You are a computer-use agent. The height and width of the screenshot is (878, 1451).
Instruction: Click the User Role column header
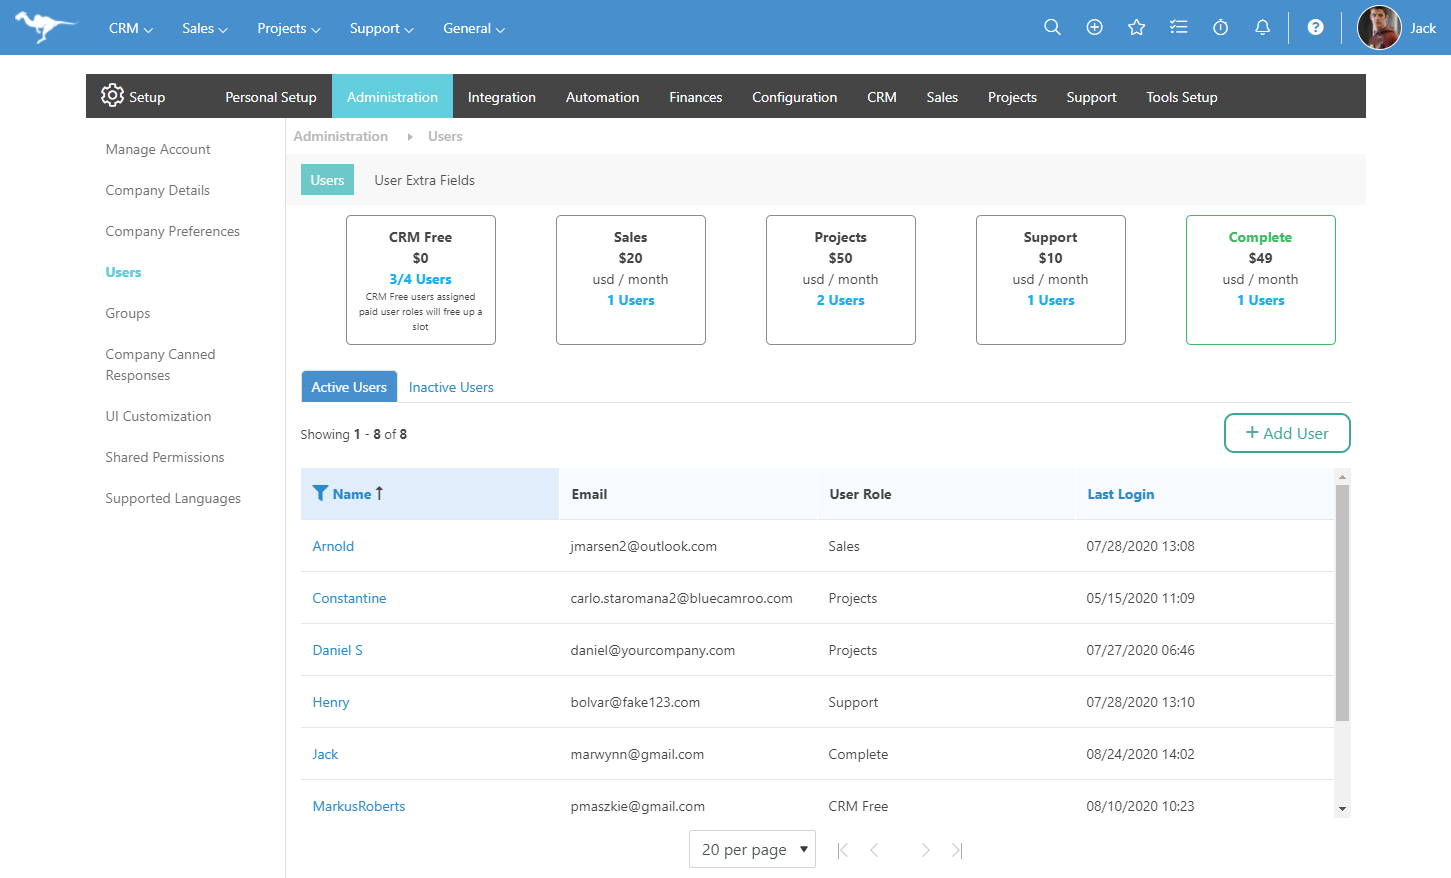point(860,494)
